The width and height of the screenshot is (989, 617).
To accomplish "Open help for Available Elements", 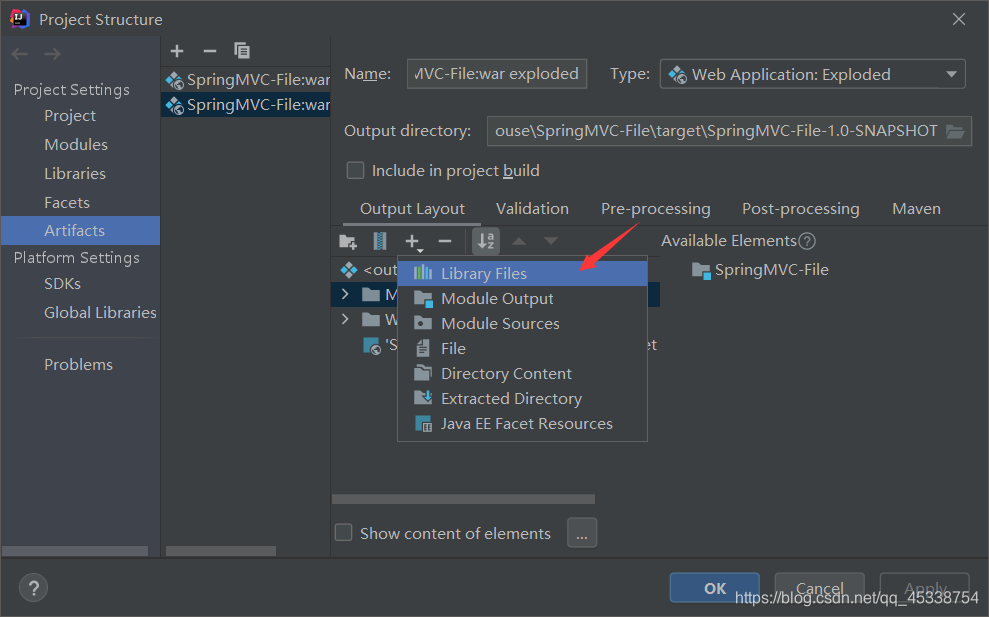I will pos(807,241).
